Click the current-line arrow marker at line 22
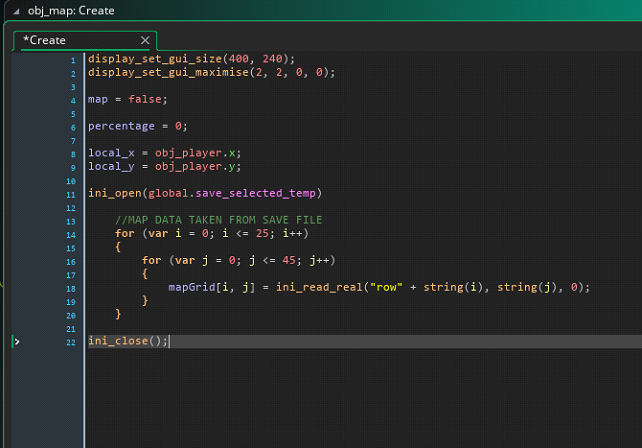The height and width of the screenshot is (448, 642). [16, 342]
